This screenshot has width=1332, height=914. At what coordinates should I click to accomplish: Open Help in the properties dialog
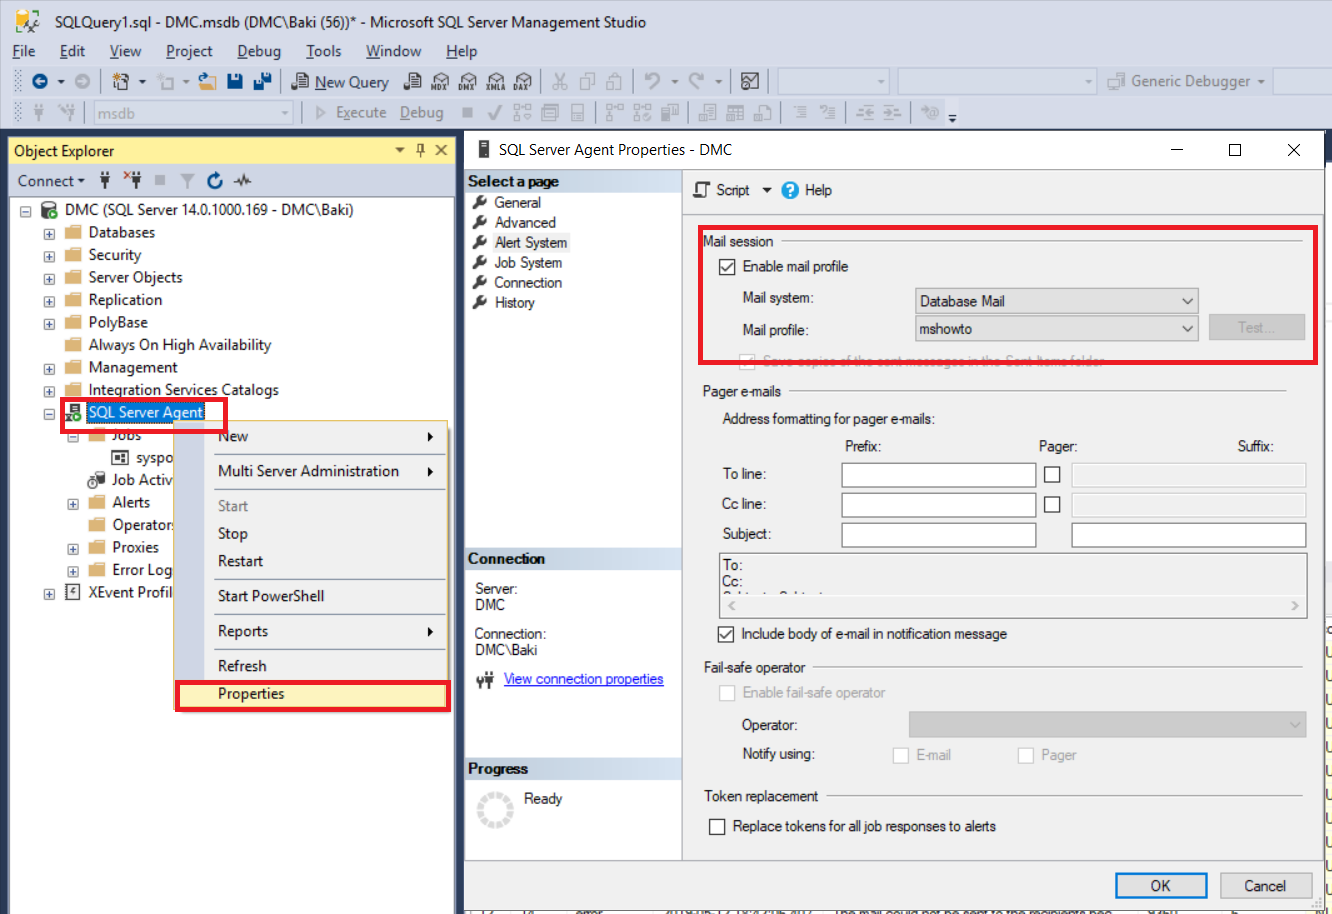pyautogui.click(x=807, y=190)
